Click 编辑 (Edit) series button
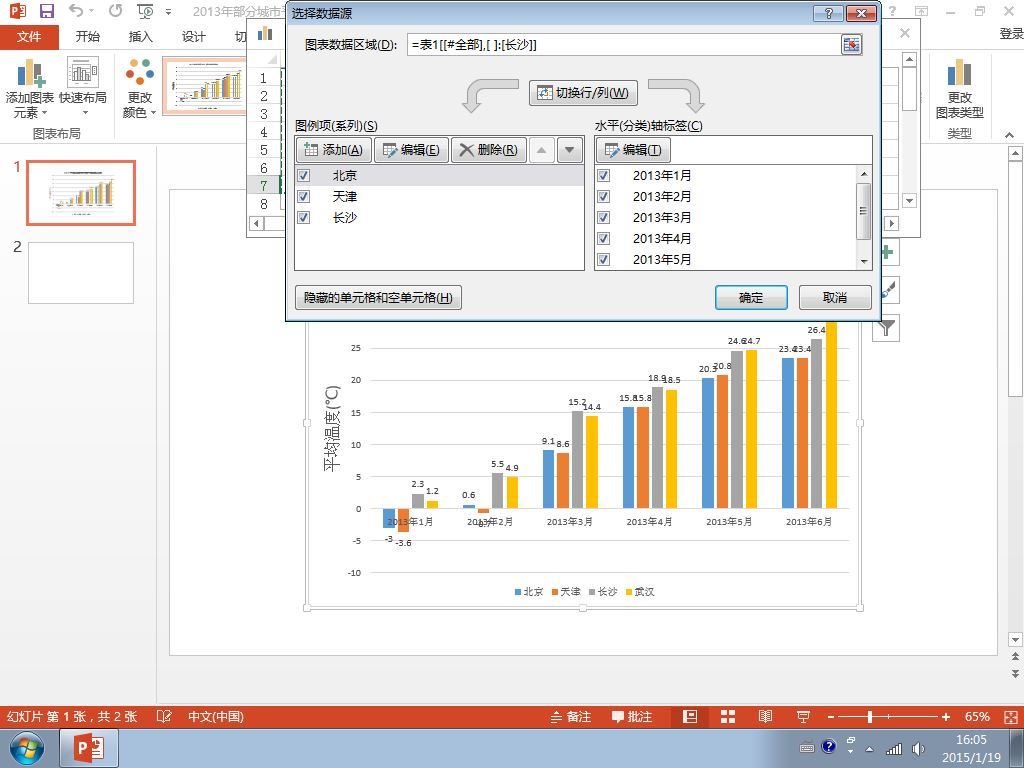 (x=411, y=150)
